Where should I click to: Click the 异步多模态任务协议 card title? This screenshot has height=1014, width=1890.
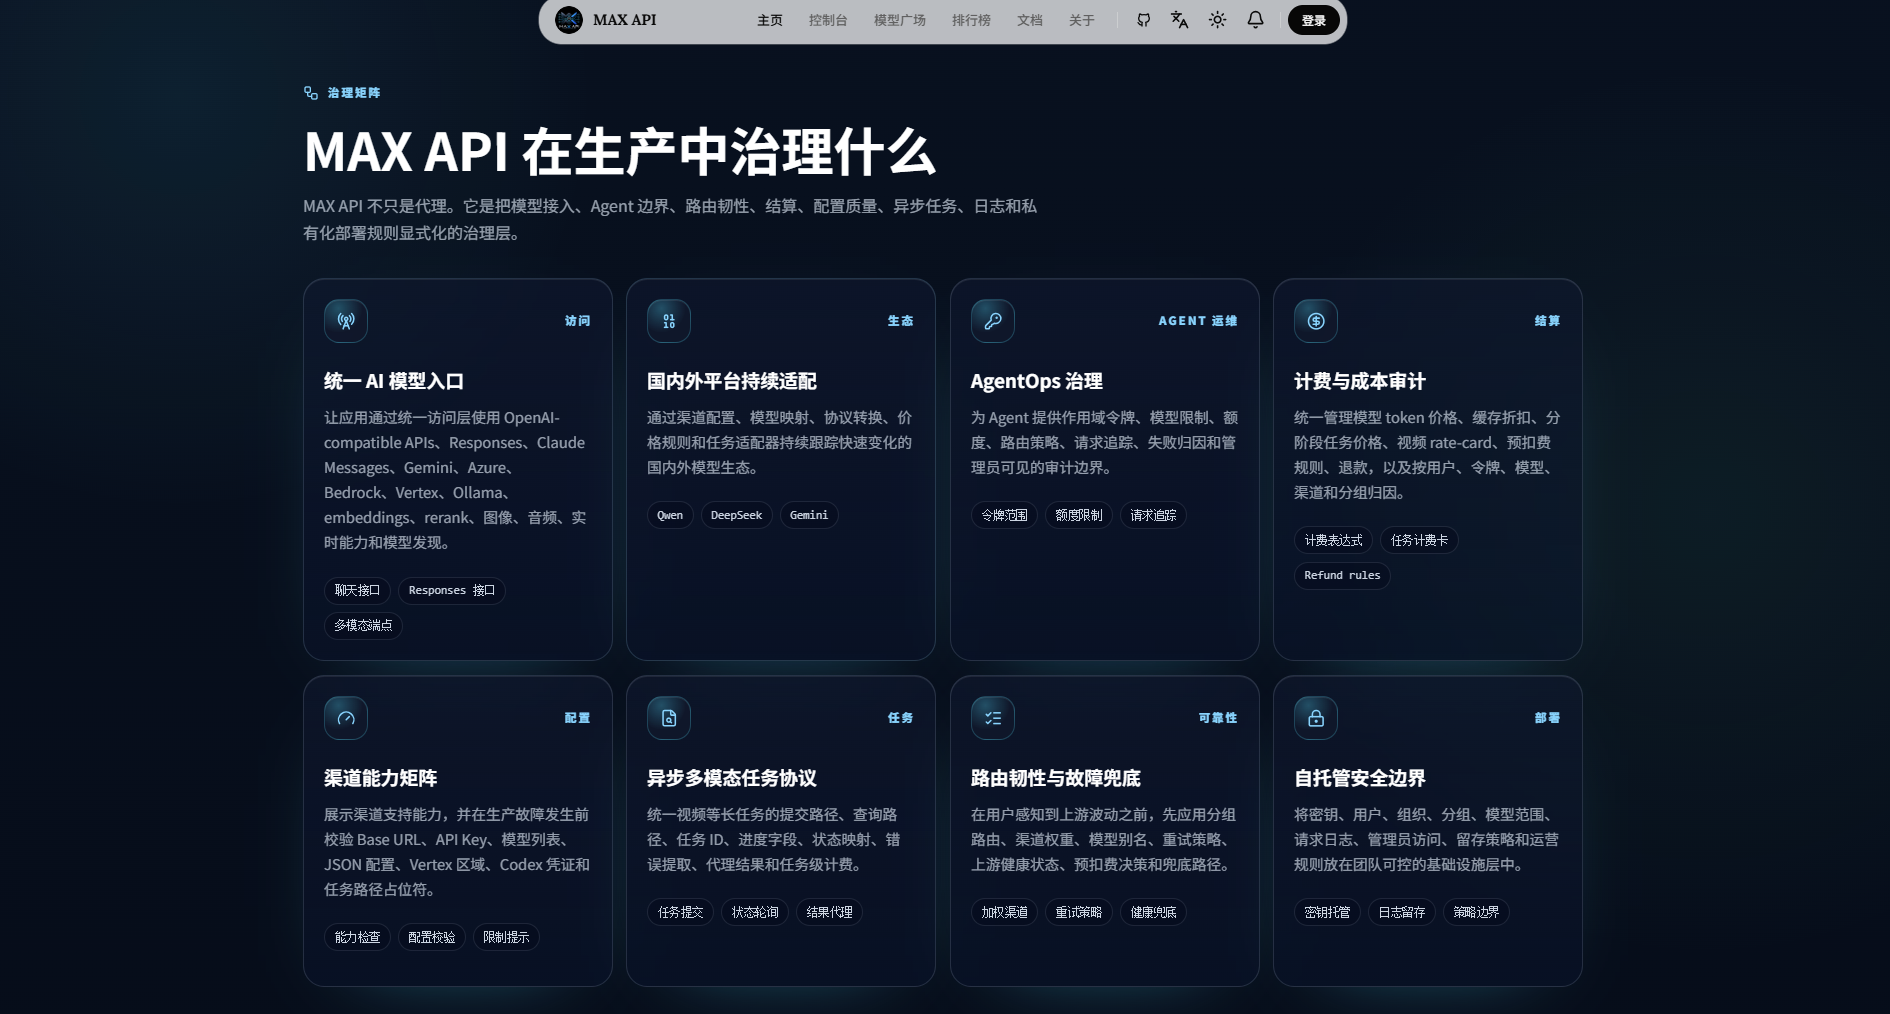(732, 779)
